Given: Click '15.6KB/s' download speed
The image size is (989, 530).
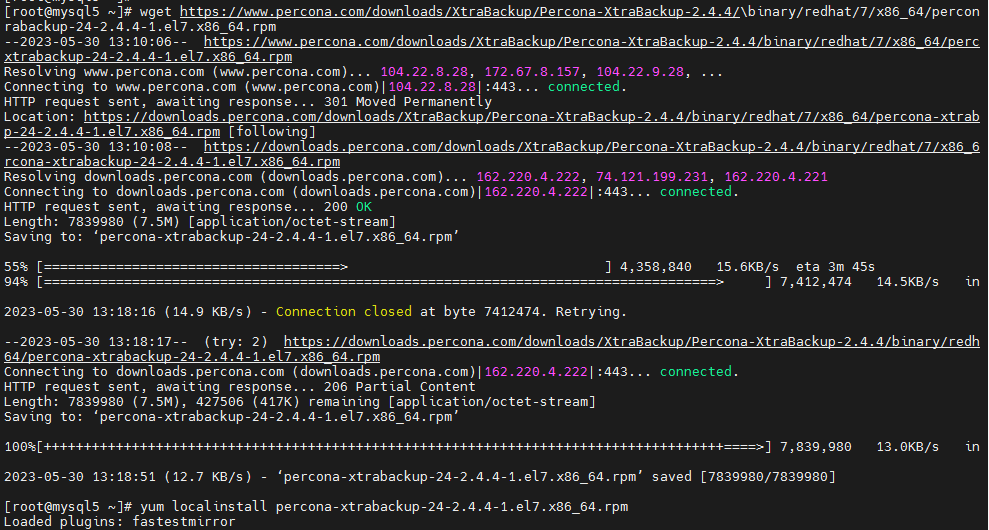Looking at the screenshot, I should tap(747, 267).
